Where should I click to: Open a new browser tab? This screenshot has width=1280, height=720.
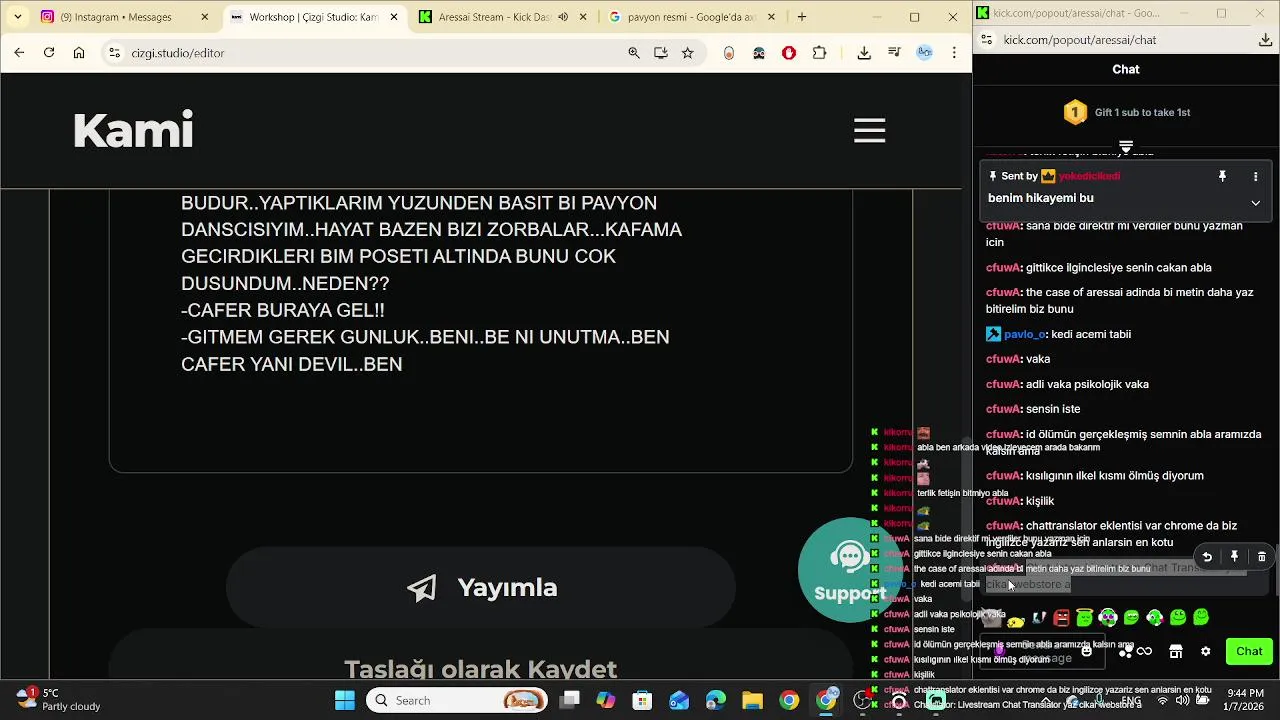(x=802, y=17)
